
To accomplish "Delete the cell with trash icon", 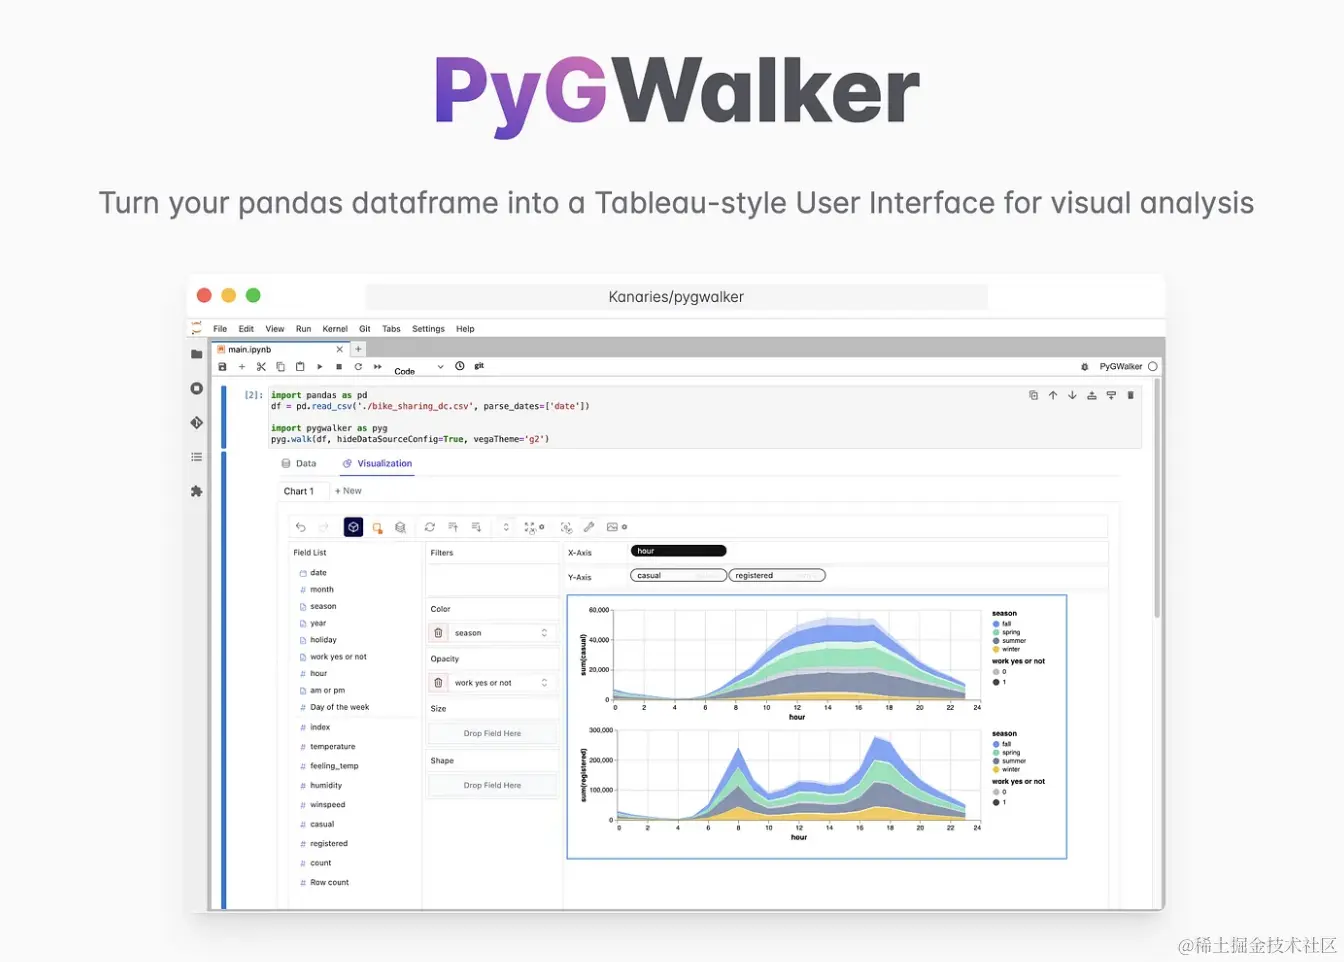I will tap(1131, 395).
